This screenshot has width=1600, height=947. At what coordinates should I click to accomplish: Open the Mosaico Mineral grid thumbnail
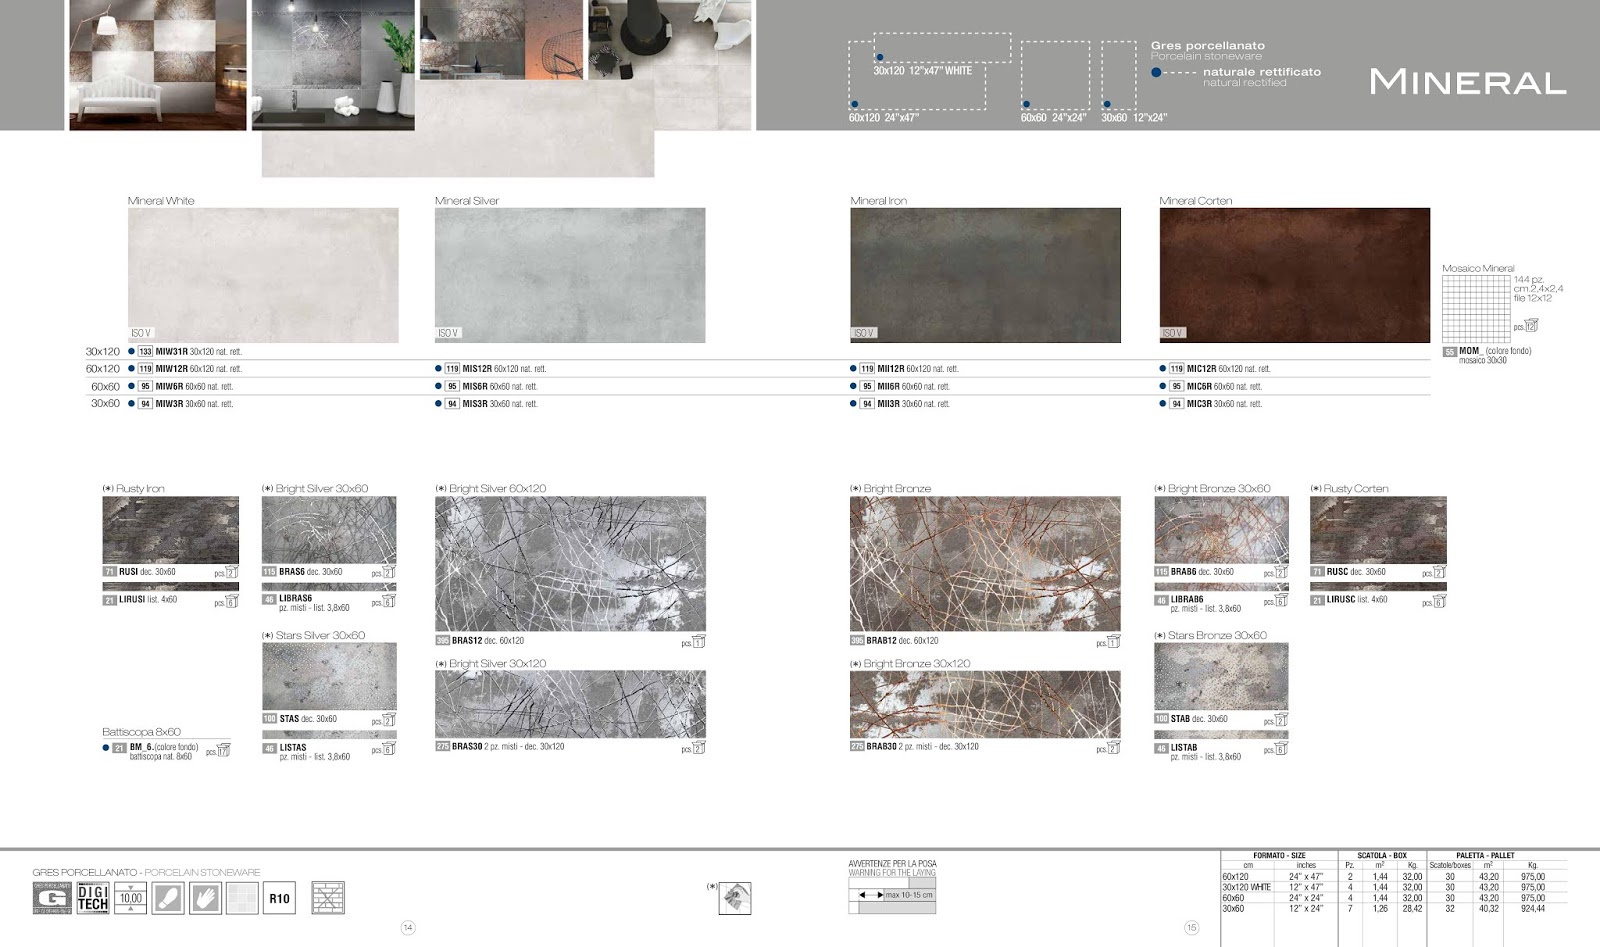coord(1476,309)
